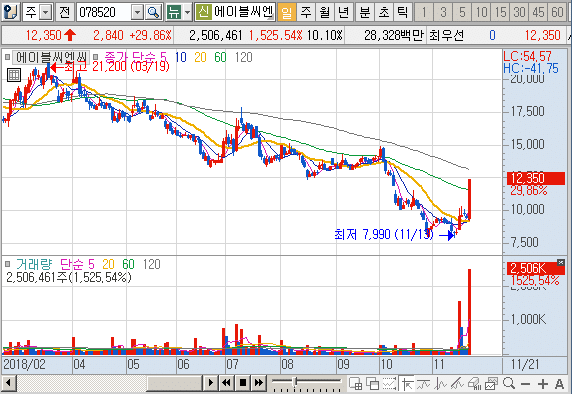Click the play forward button
This screenshot has width=572, height=394.
coord(210,383)
